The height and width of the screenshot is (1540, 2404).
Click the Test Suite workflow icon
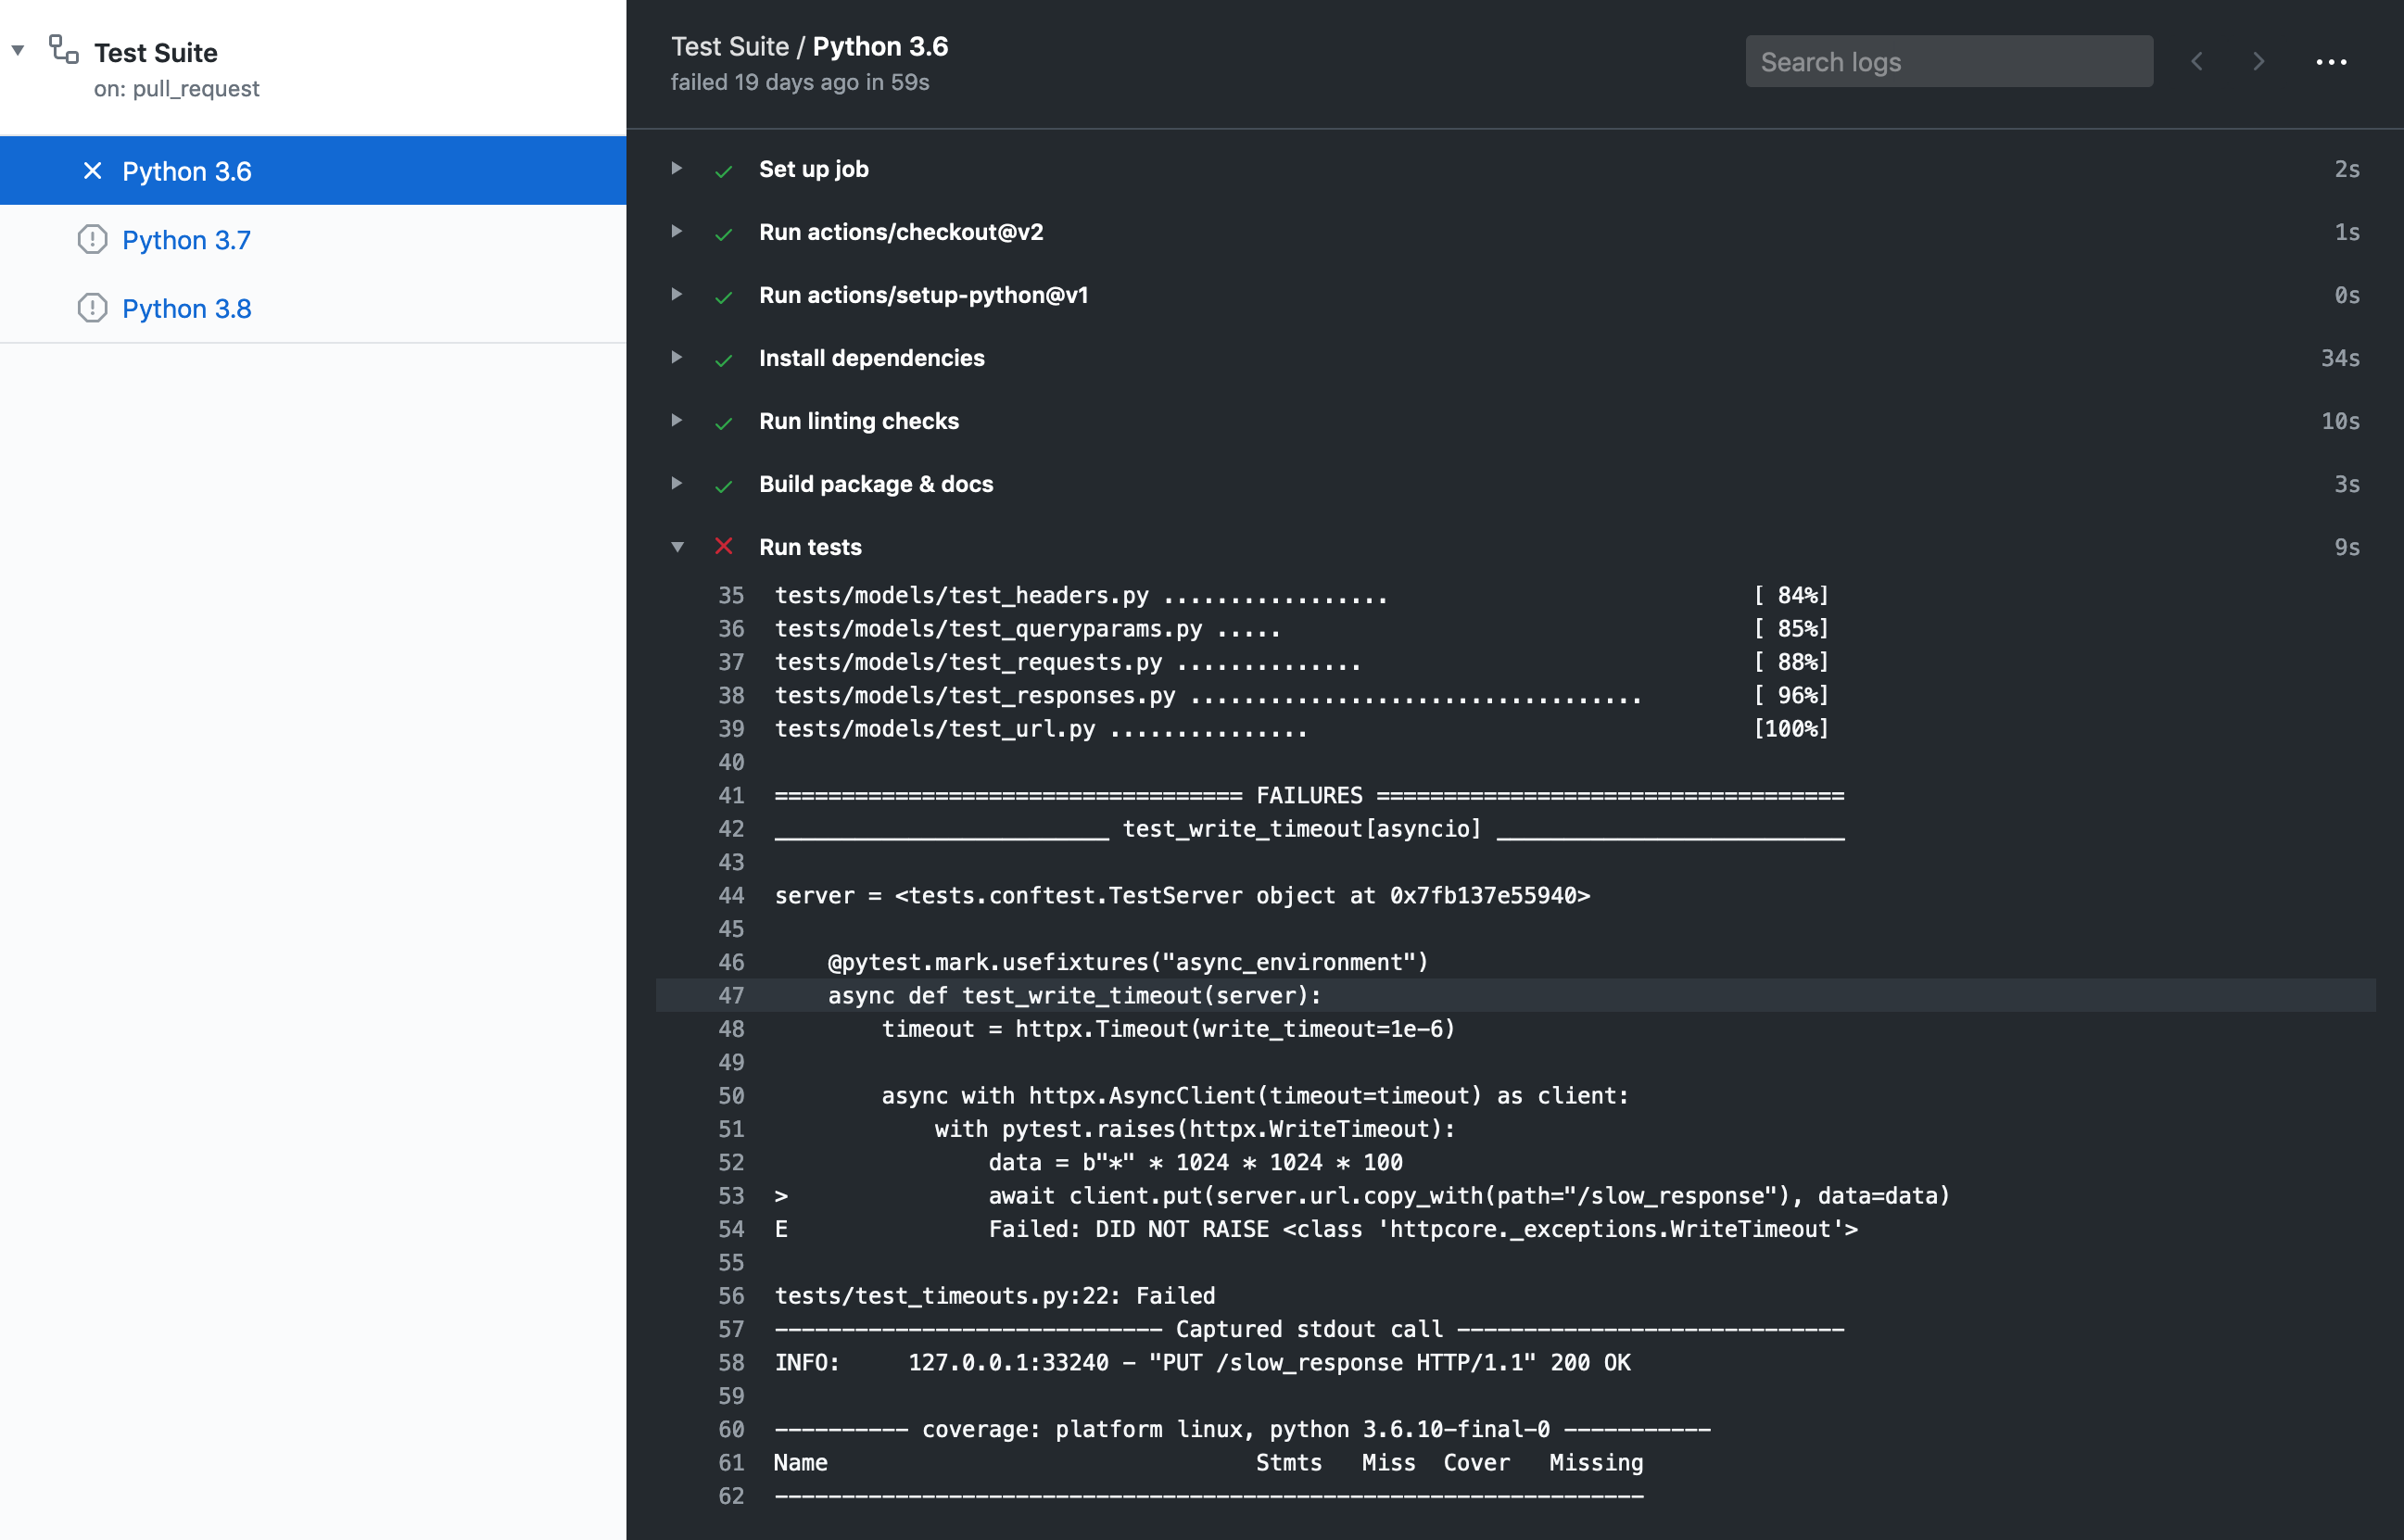tap(64, 49)
